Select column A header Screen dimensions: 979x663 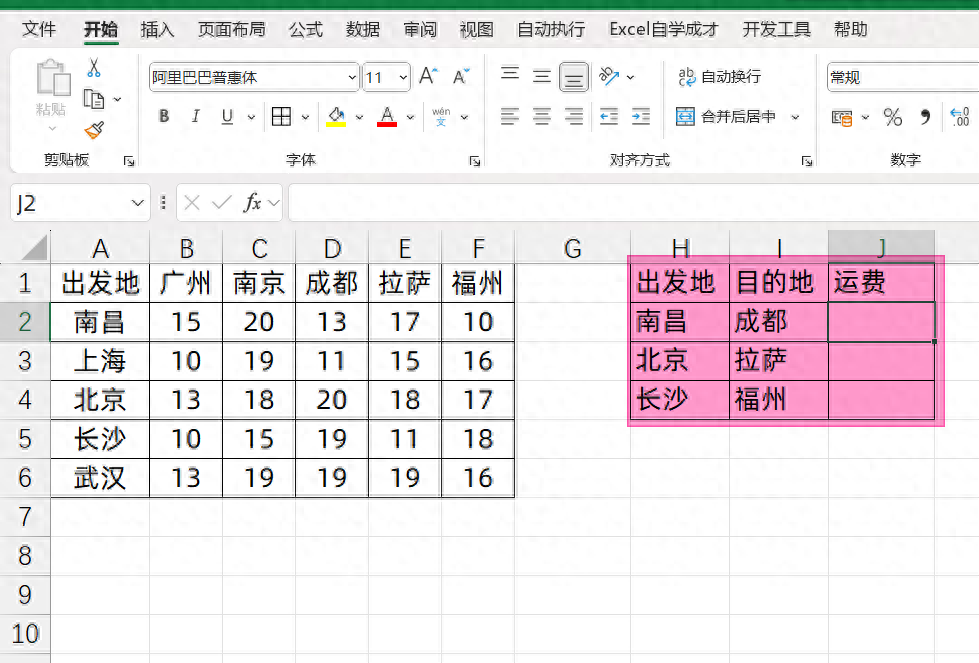100,248
